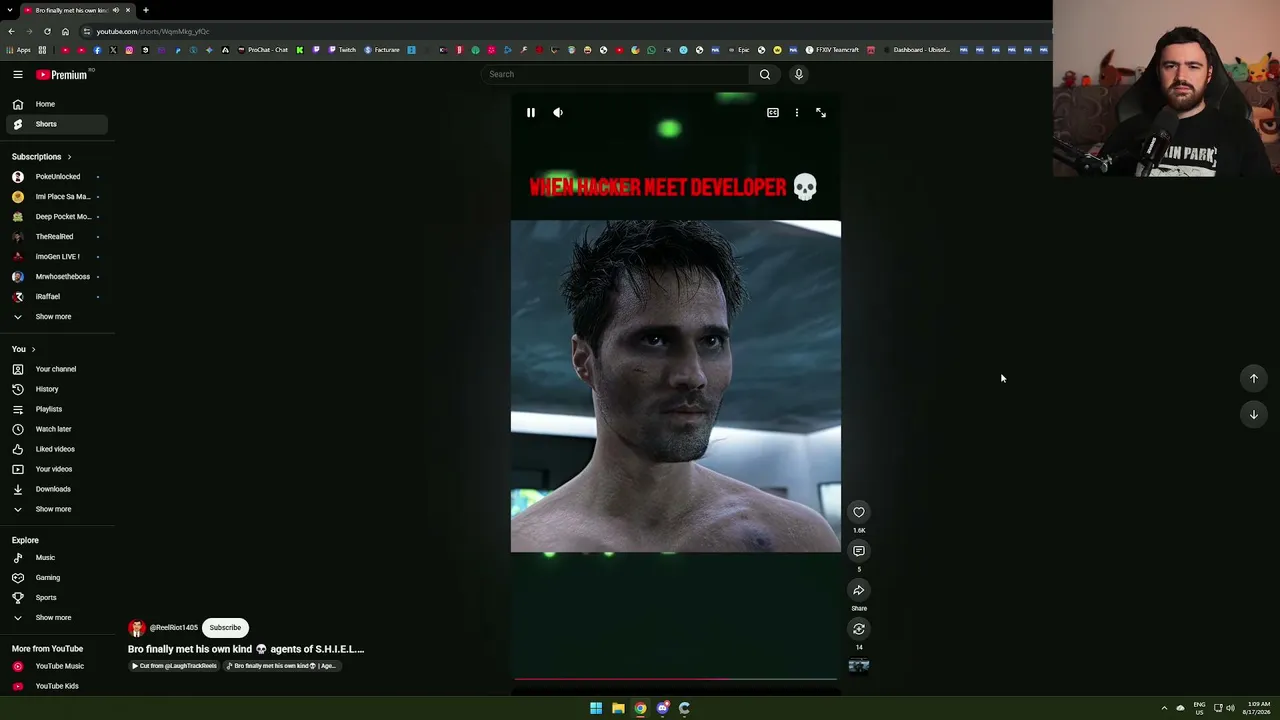Open a new browser tab
1280x720 pixels.
click(x=146, y=10)
